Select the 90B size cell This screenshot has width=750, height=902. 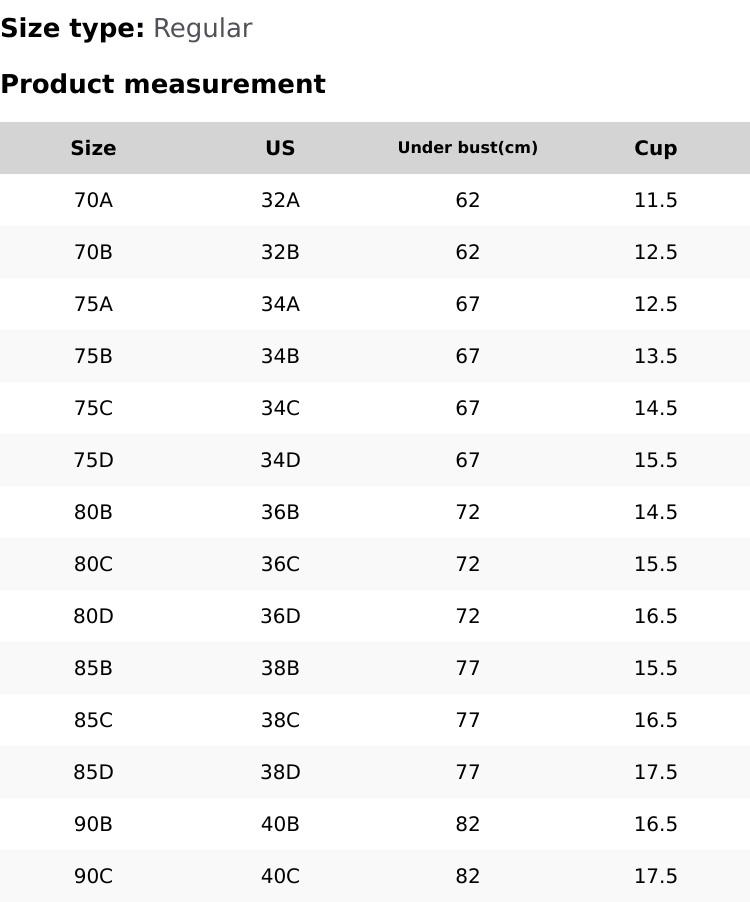(93, 824)
